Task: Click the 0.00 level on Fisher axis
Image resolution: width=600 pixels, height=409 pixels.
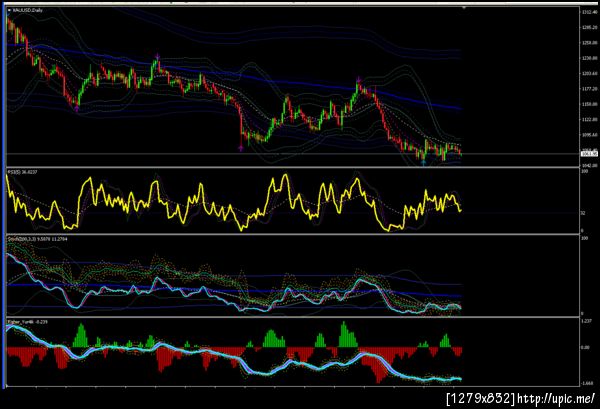Action: click(x=585, y=347)
